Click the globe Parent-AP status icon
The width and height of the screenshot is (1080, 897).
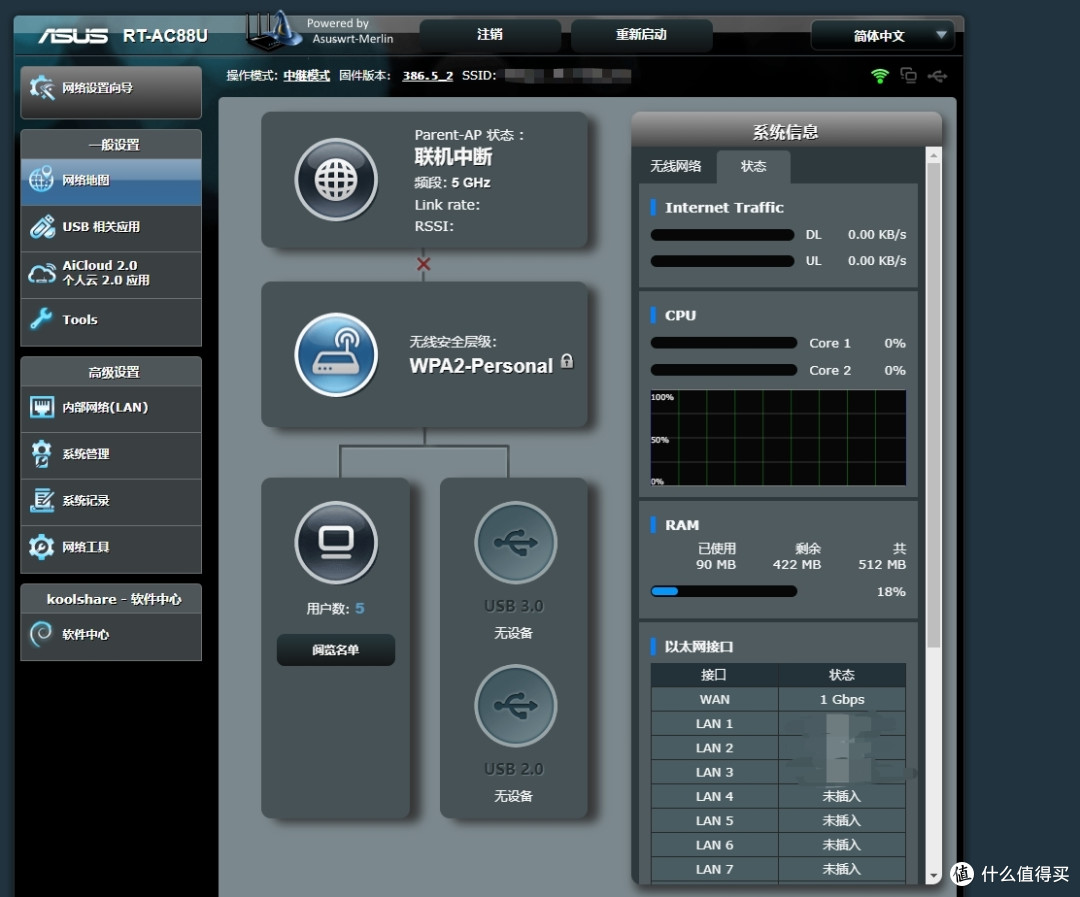[x=336, y=180]
